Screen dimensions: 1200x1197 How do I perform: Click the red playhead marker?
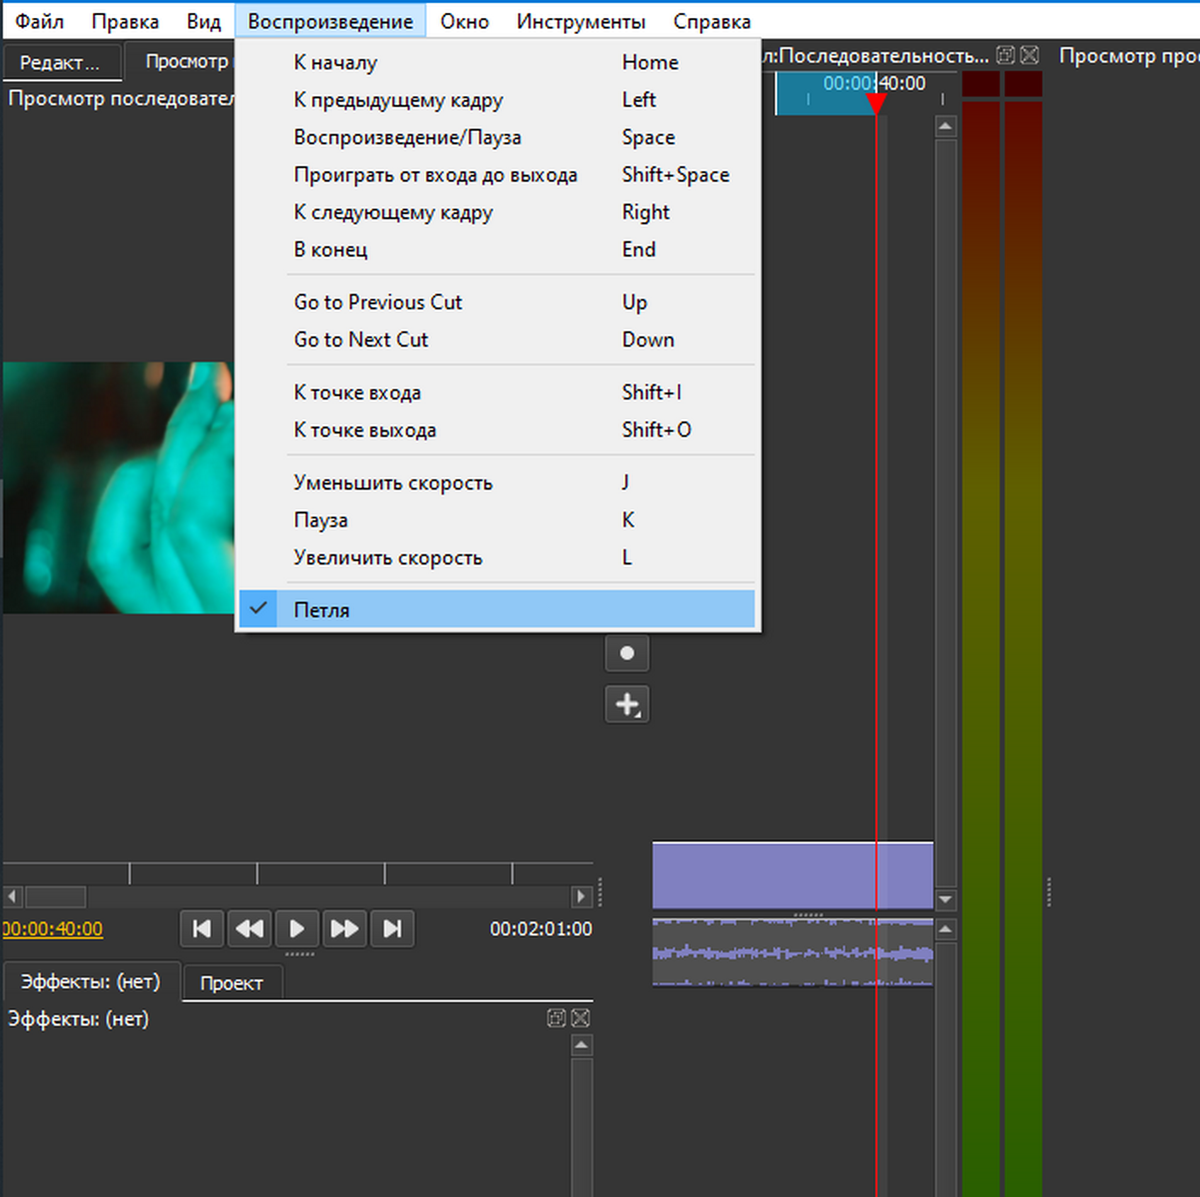876,103
